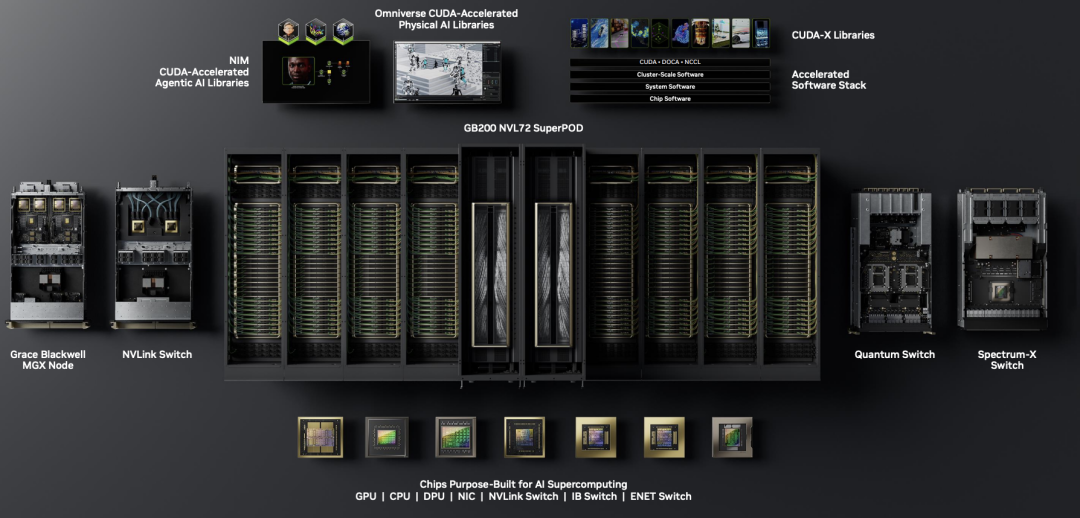This screenshot has width=1080, height=518.
Task: Click the hexagon icon showing Earth globe
Action: 343,32
